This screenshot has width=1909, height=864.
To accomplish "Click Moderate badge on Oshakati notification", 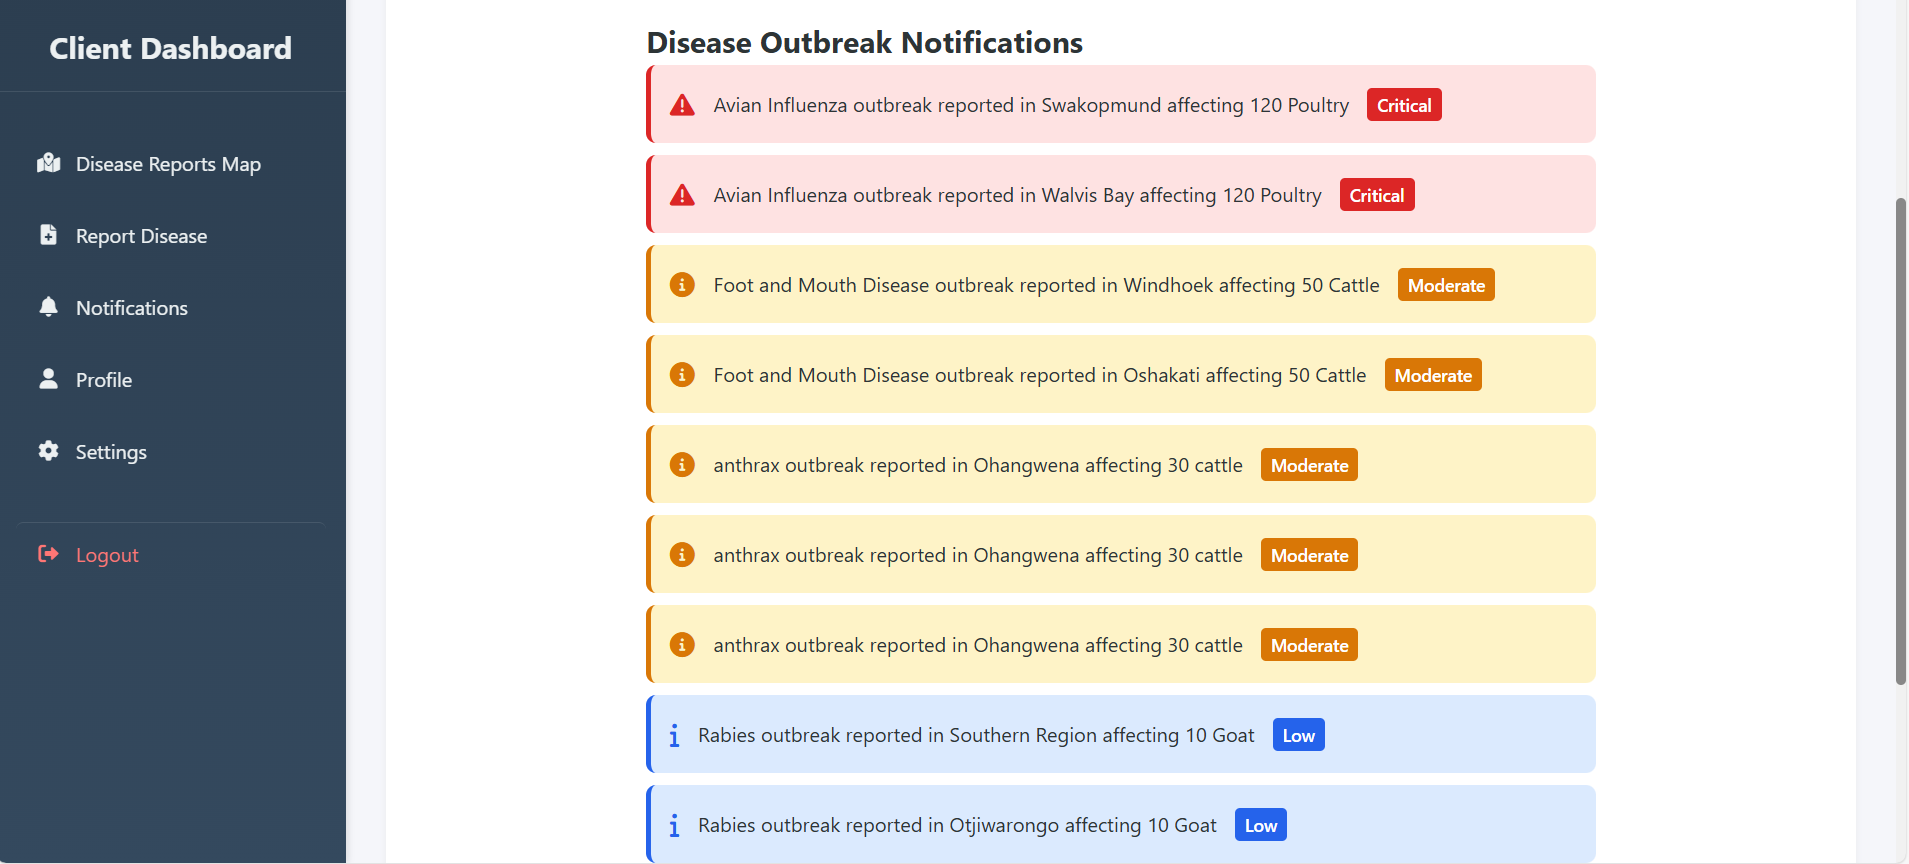I will coord(1433,375).
